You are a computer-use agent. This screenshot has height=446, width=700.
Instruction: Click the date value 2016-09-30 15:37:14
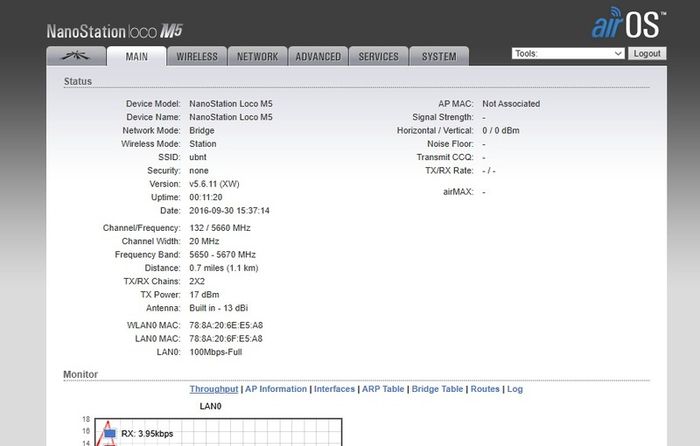[x=229, y=211]
